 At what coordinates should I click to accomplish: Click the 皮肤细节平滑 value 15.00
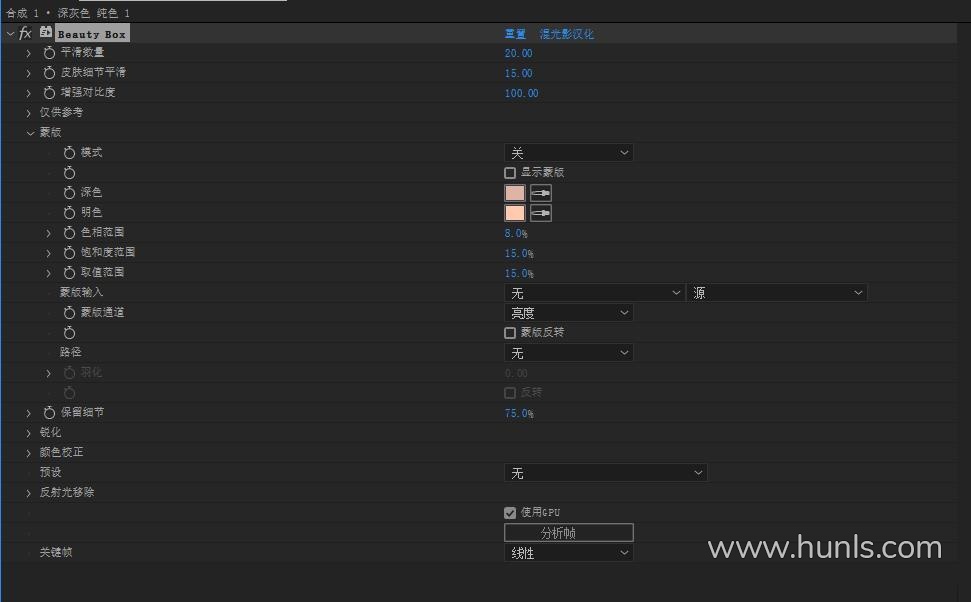[x=518, y=73]
